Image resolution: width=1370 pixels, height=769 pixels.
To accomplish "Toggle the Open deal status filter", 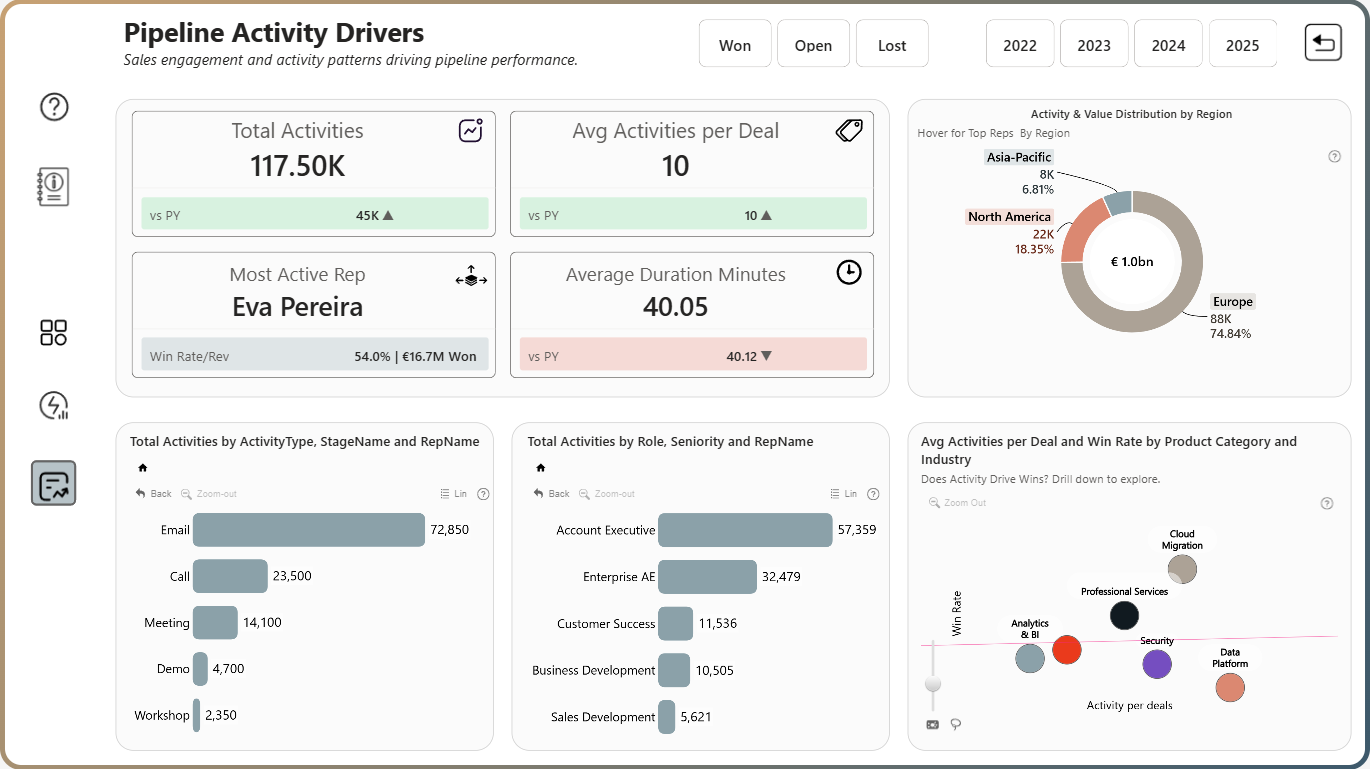I will point(813,44).
